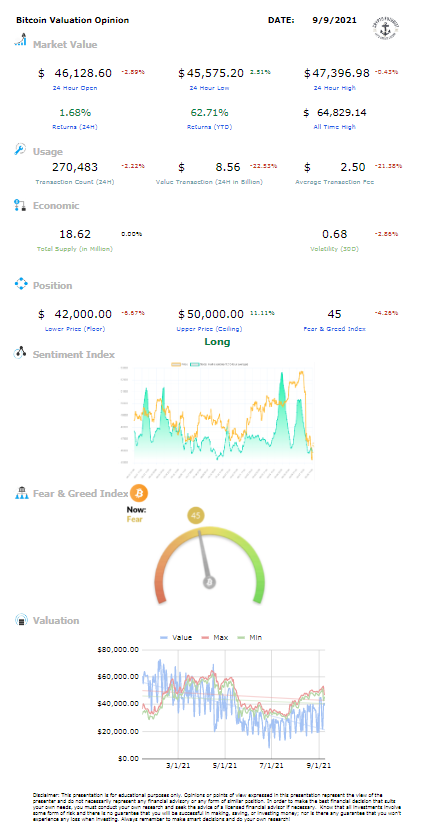Click the Usage wrench icon

pyautogui.click(x=20, y=149)
